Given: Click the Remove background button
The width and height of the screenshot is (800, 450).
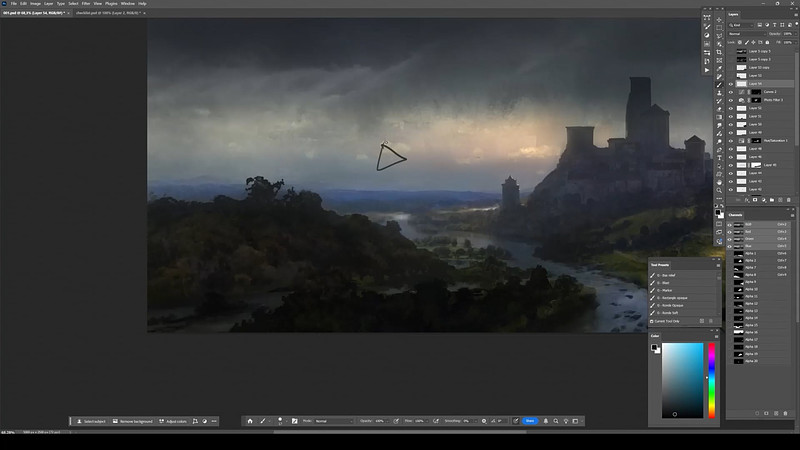Looking at the screenshot, I should (x=133, y=421).
